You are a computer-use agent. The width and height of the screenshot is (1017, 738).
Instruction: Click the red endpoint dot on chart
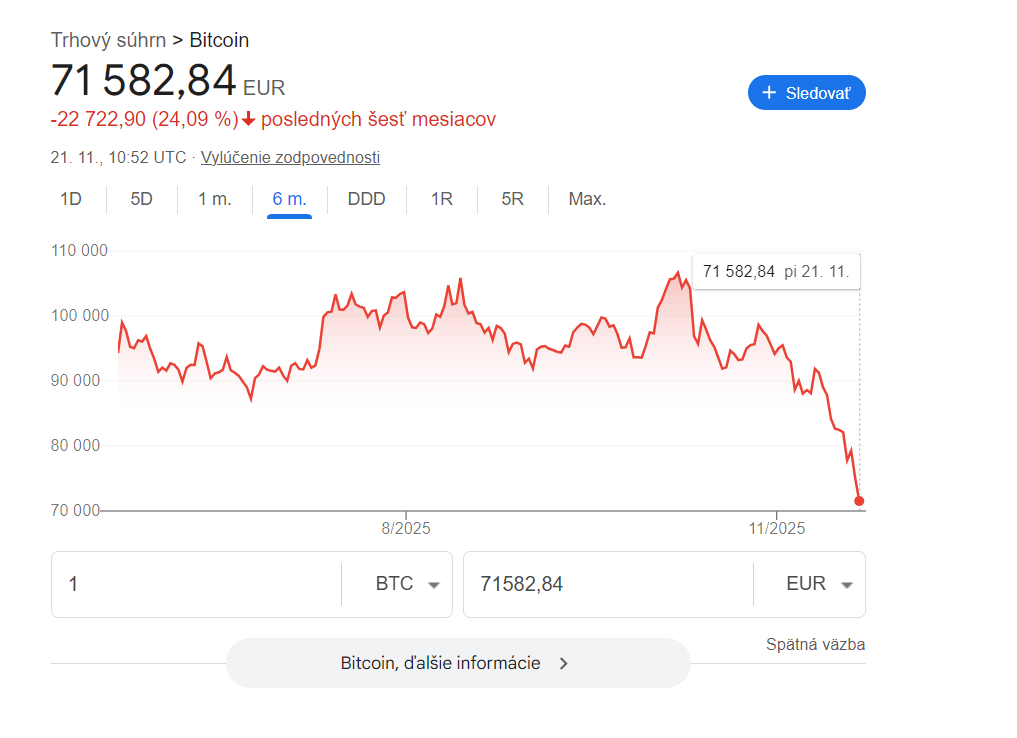[859, 501]
